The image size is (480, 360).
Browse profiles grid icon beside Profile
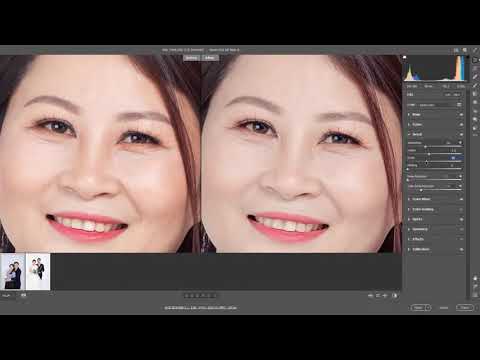459,105
